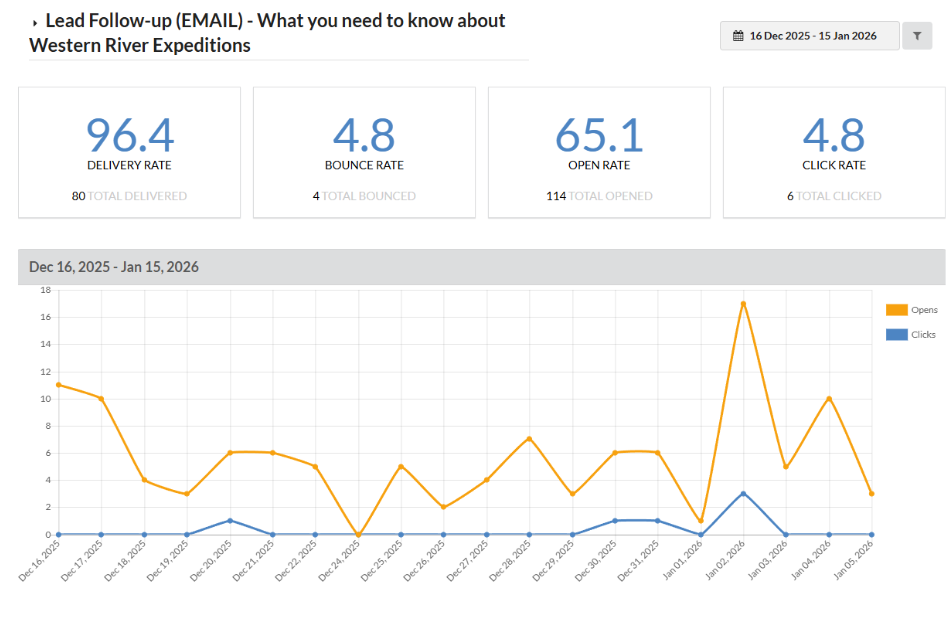Click the 114 TOTAL OPENED text

coord(599,196)
